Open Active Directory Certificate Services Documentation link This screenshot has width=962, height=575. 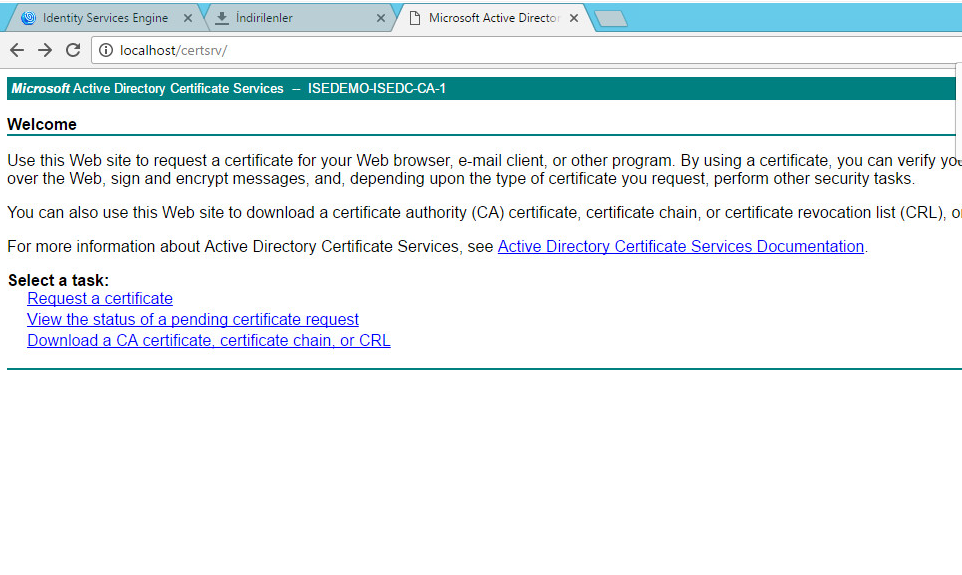(680, 247)
